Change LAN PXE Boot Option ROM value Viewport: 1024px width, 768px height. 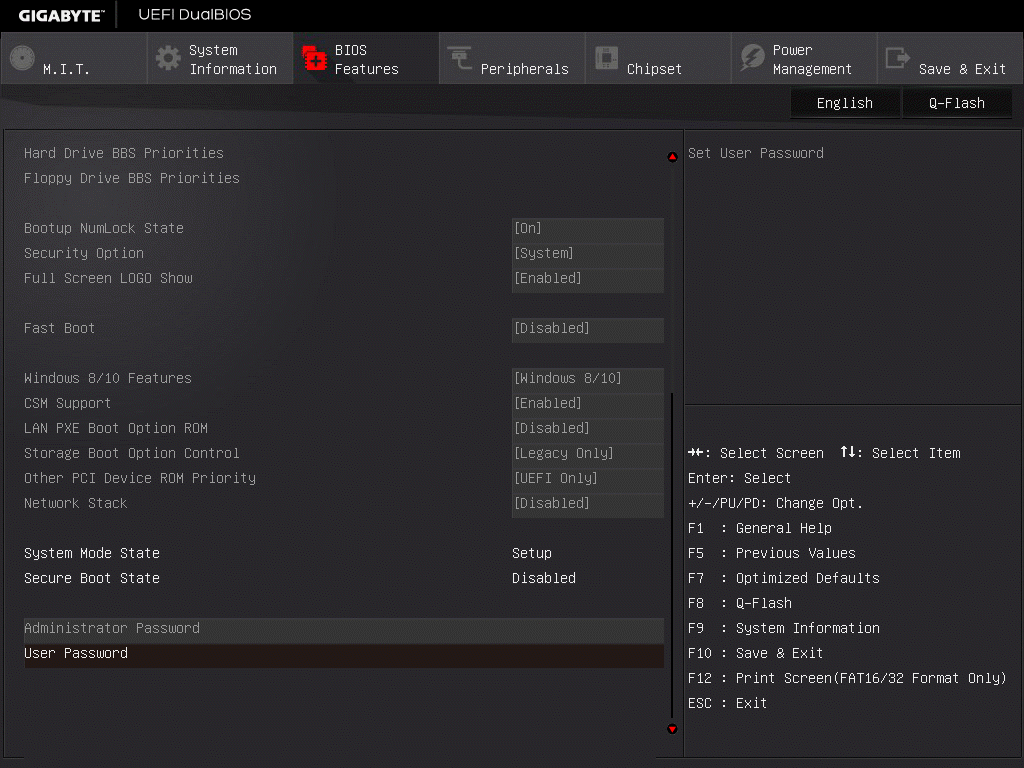tap(588, 428)
